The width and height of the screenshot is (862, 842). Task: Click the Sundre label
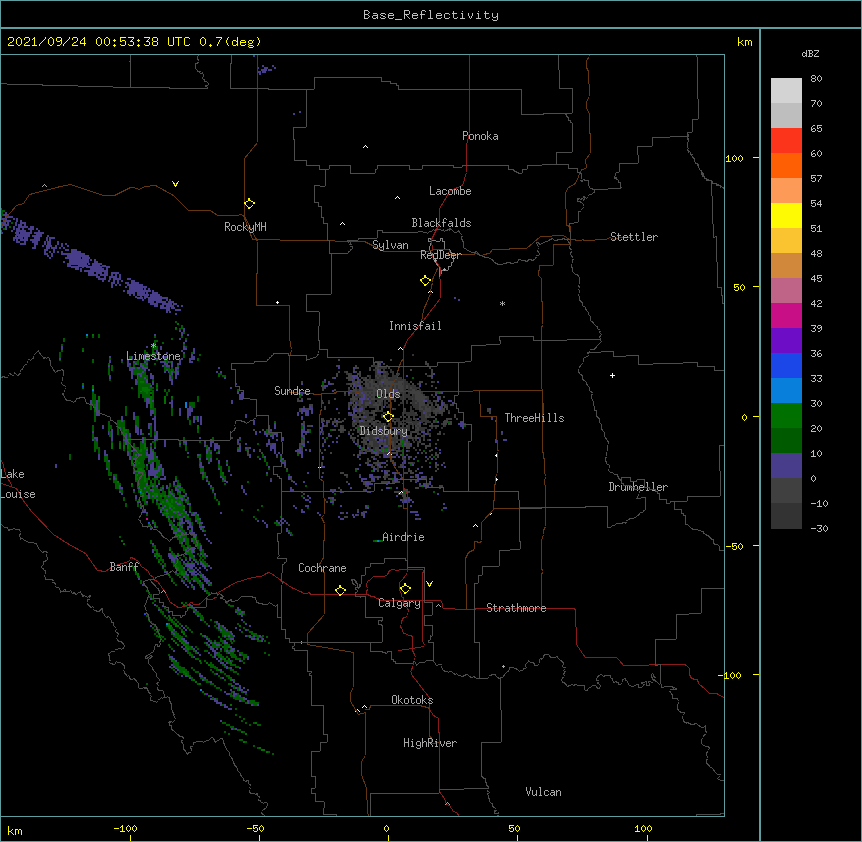292,391
